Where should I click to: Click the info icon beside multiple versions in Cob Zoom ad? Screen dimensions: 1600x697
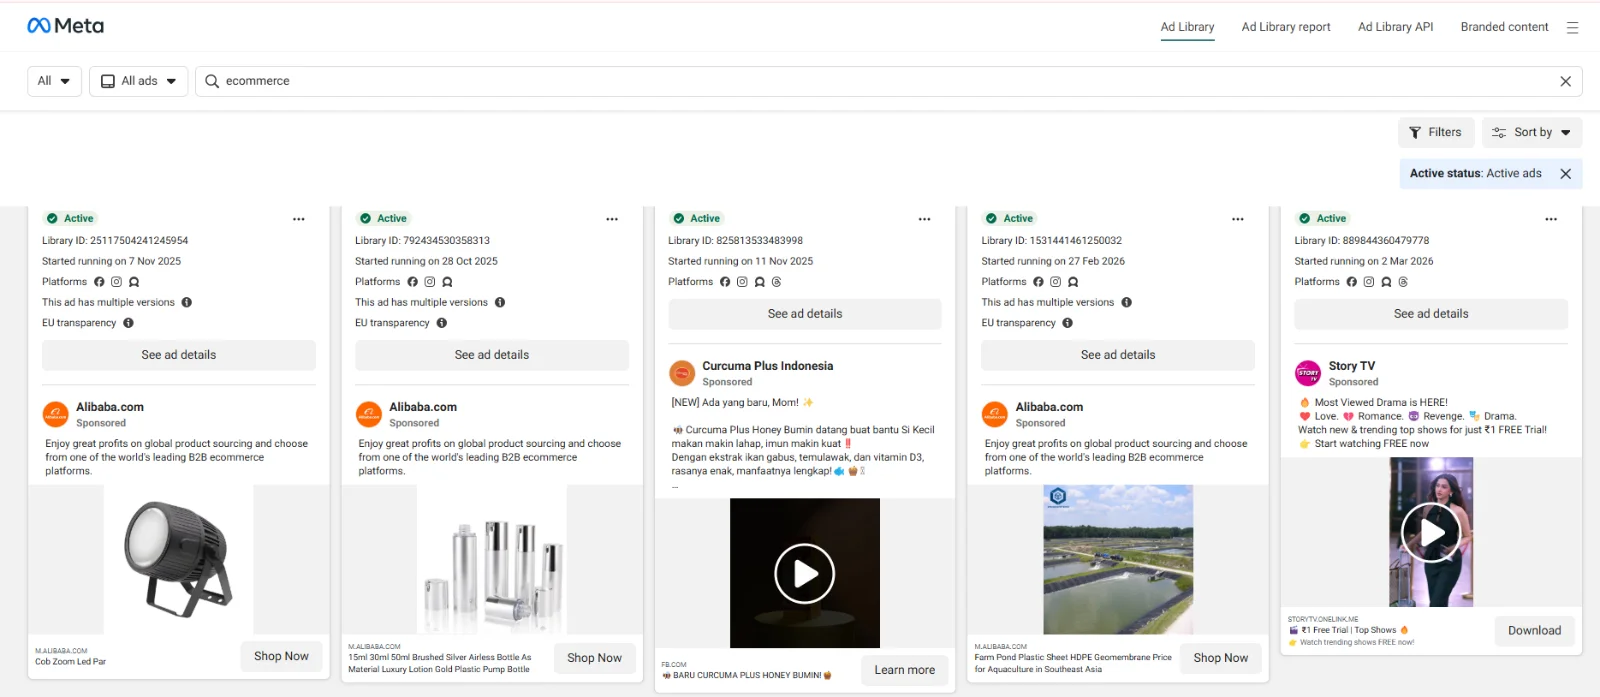(x=187, y=302)
